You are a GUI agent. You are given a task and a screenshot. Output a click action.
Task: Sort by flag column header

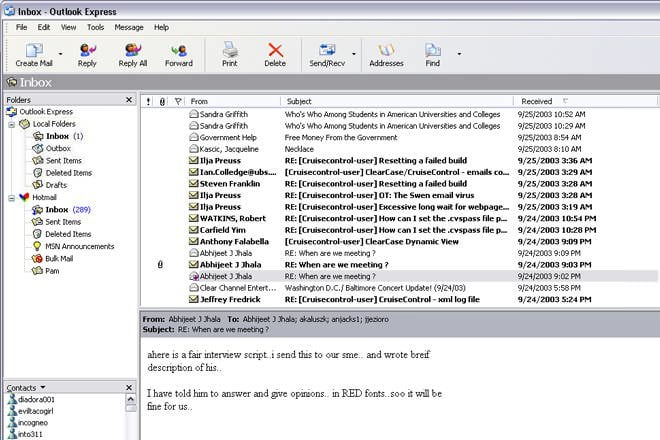click(178, 101)
